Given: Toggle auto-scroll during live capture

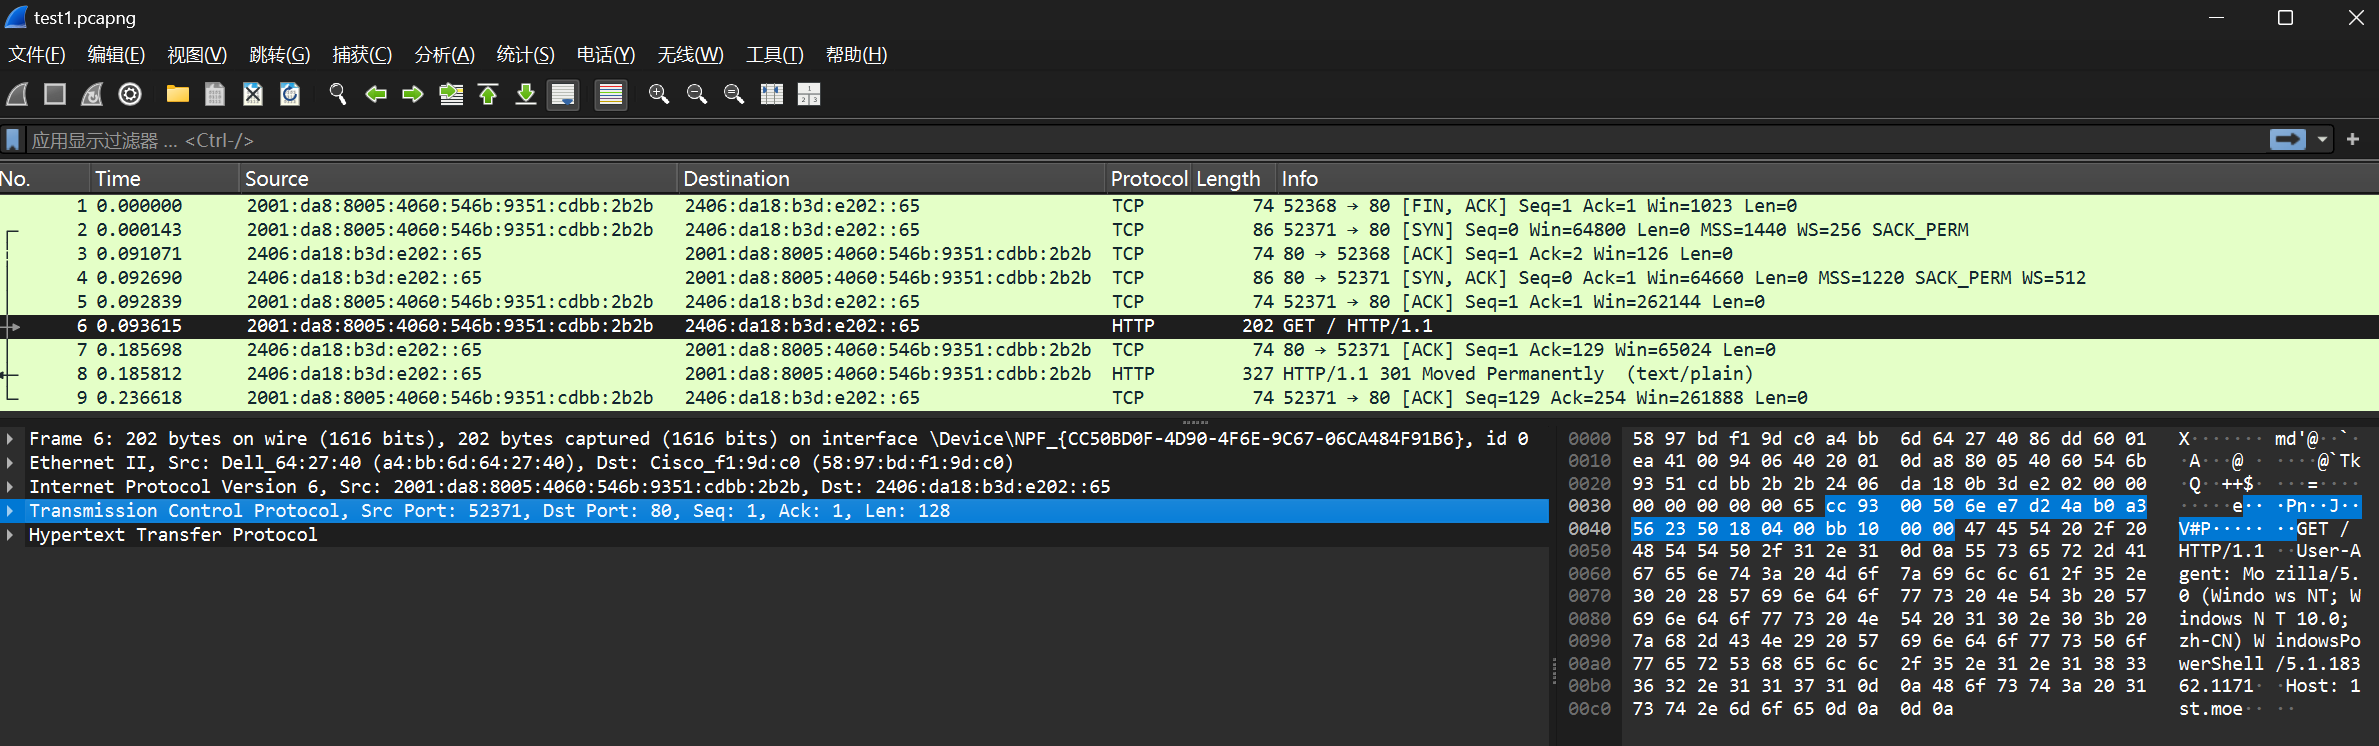Looking at the screenshot, I should pyautogui.click(x=563, y=94).
